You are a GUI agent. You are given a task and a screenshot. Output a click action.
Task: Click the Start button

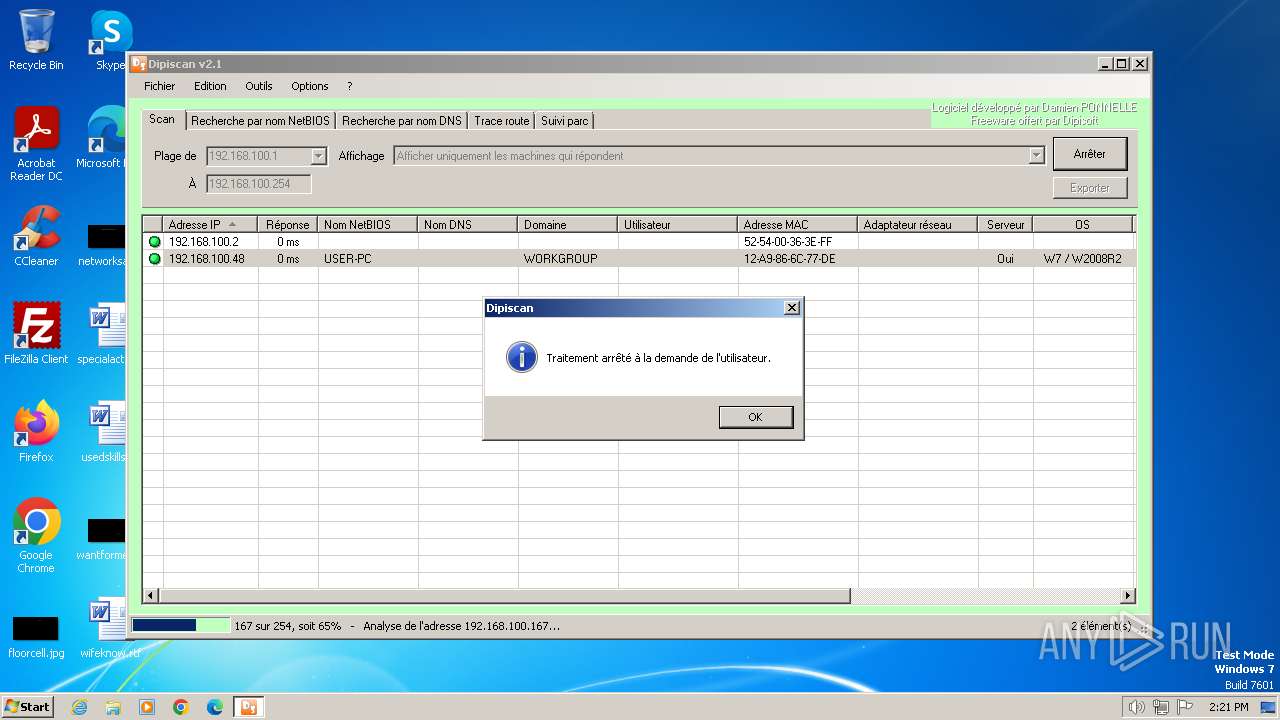coord(28,707)
